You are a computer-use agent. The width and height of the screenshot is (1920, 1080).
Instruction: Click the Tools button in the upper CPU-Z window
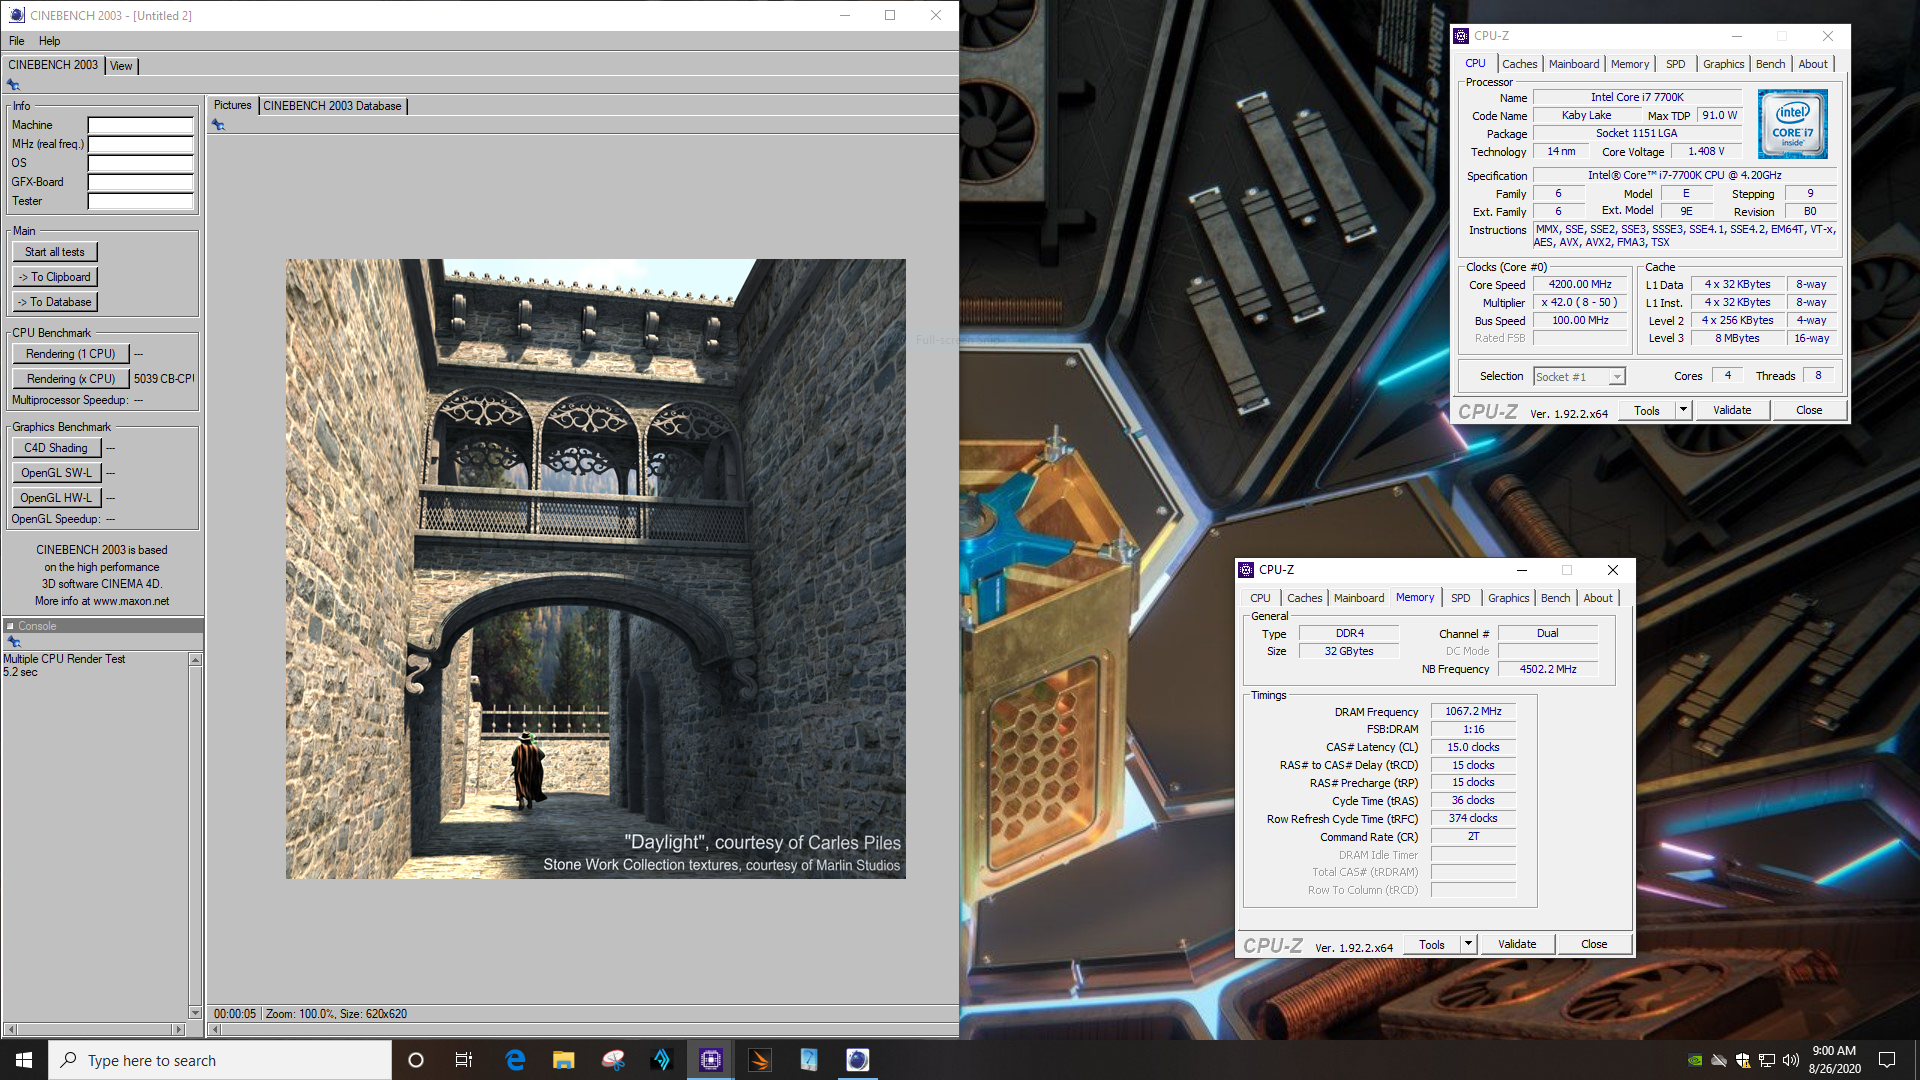1646,410
